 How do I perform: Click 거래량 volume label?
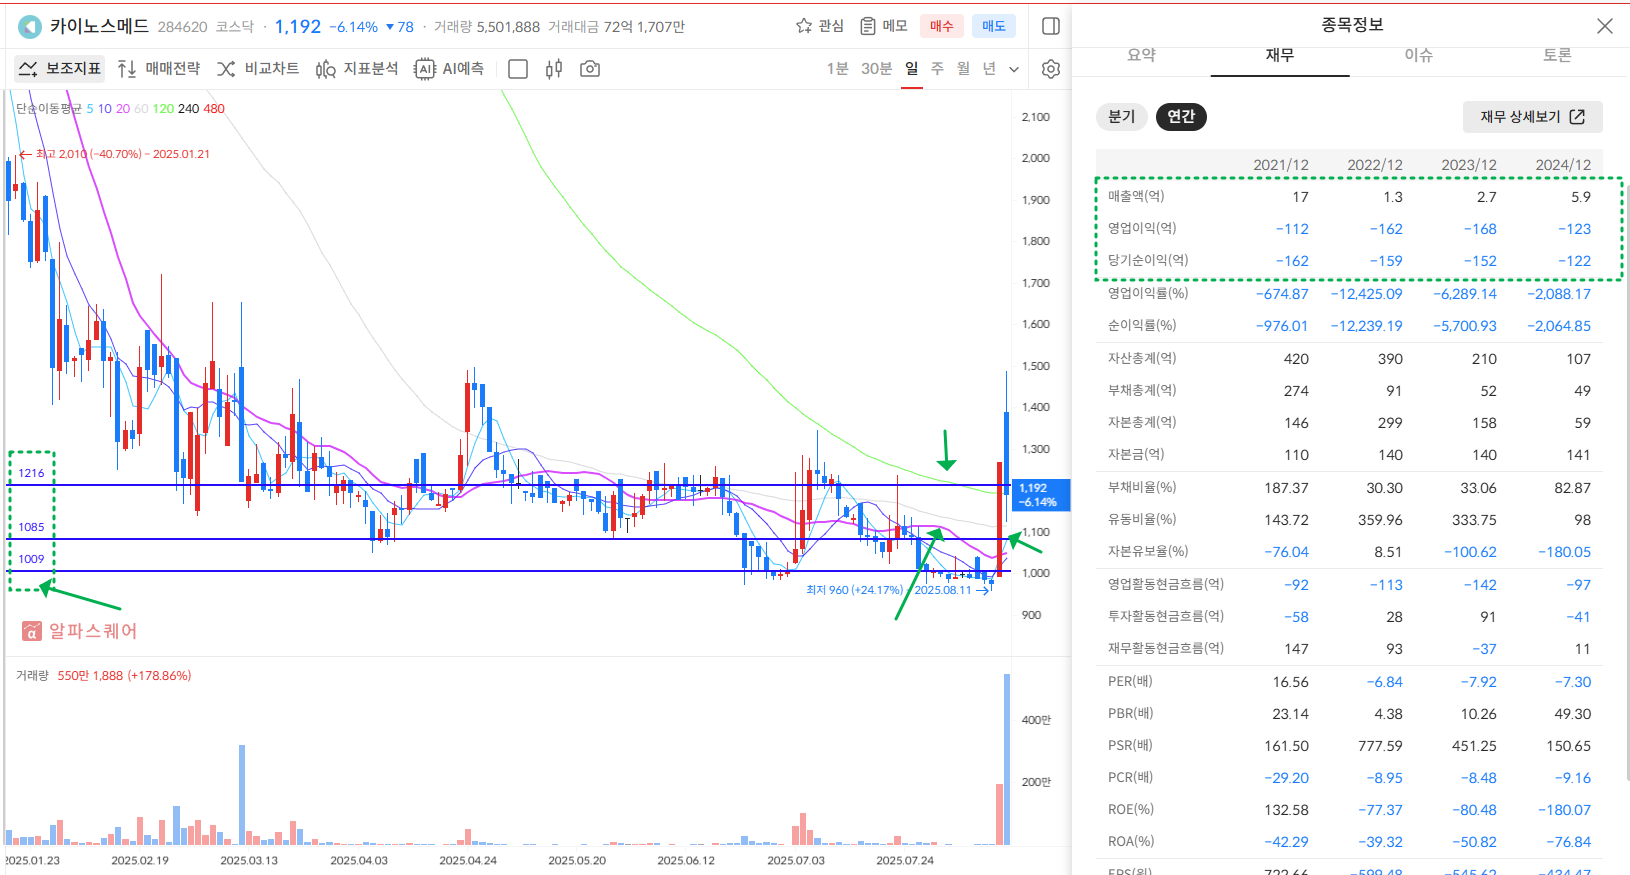pos(32,676)
